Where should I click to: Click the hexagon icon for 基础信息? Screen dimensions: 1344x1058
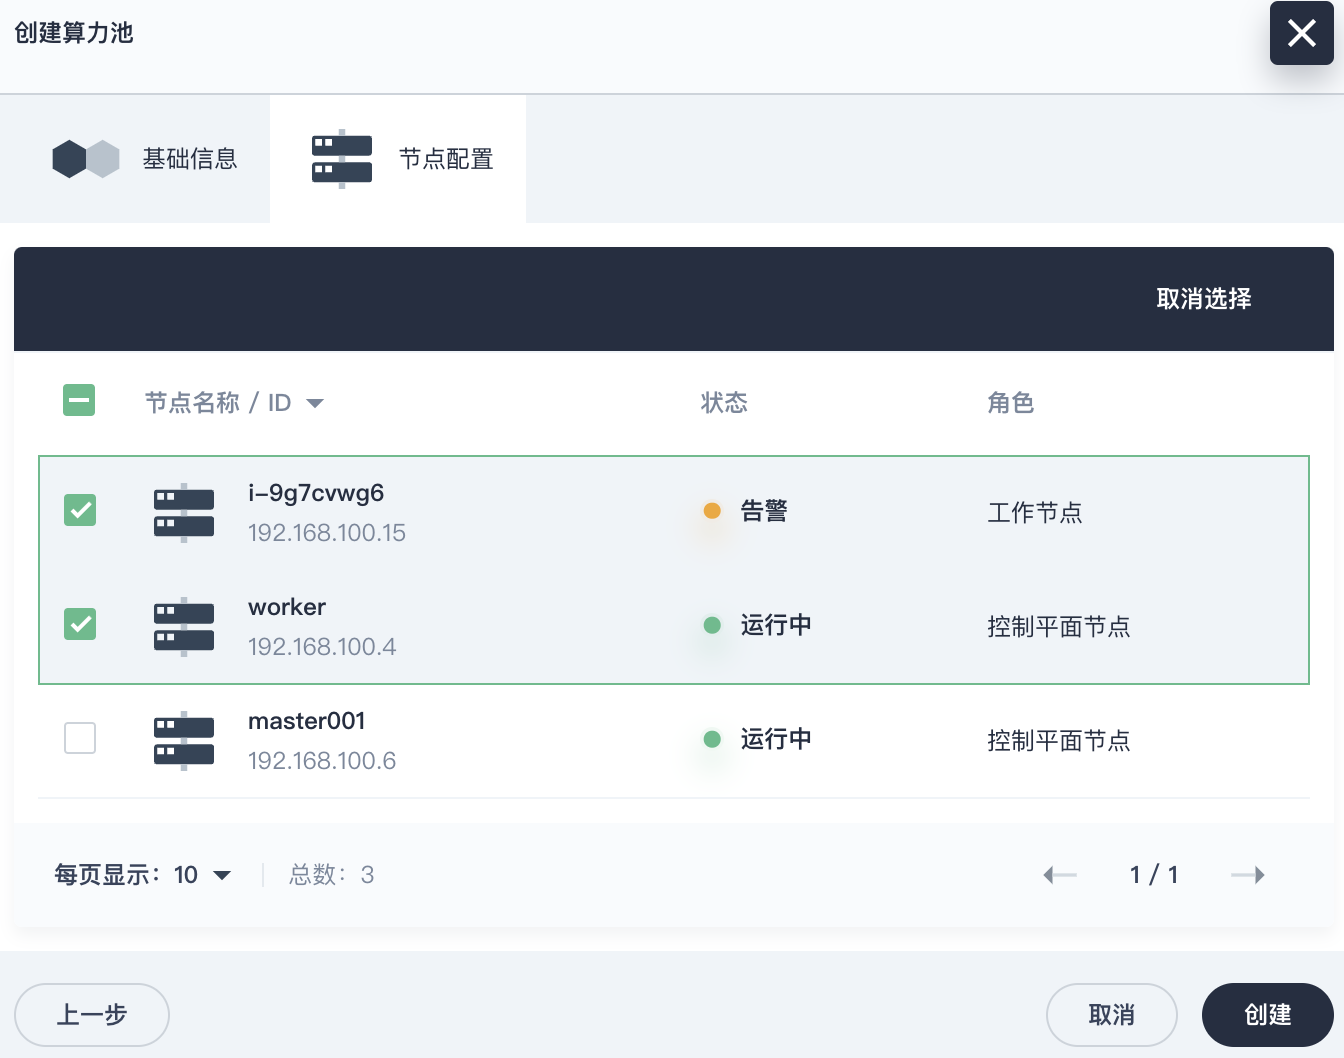click(x=86, y=159)
